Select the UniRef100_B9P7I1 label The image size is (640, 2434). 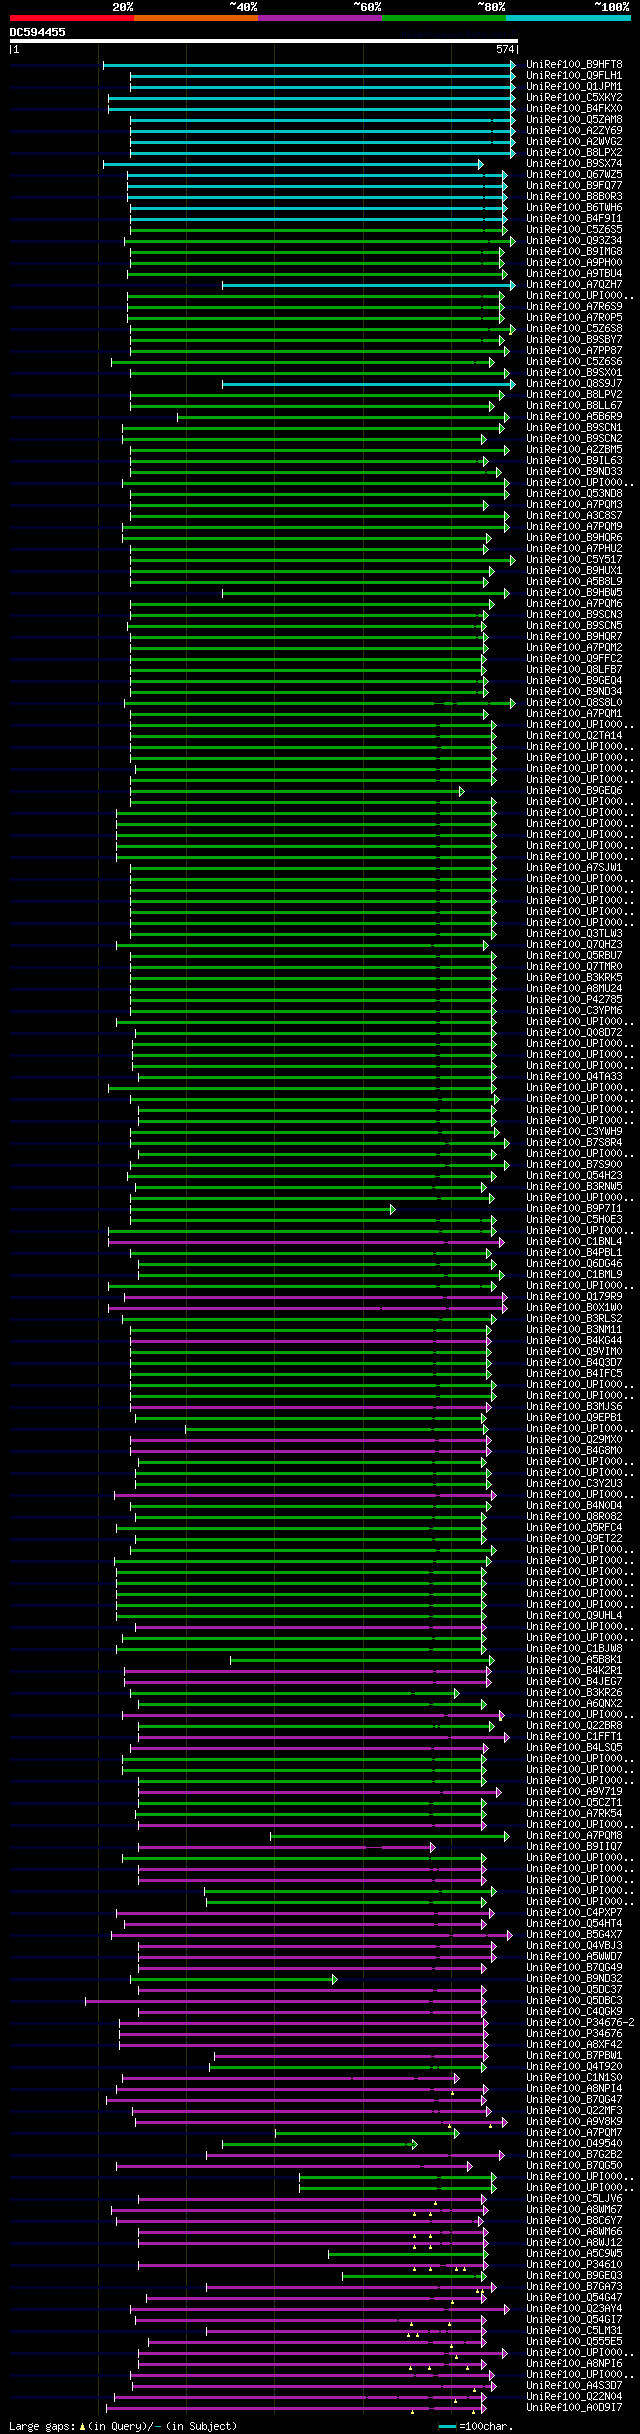(574, 1209)
